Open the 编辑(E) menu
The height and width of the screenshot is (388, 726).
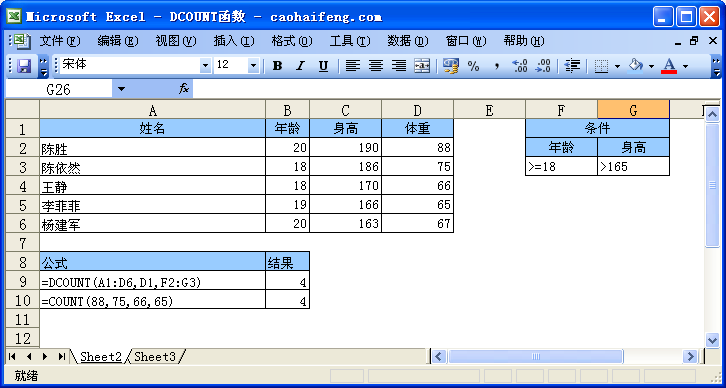click(118, 41)
